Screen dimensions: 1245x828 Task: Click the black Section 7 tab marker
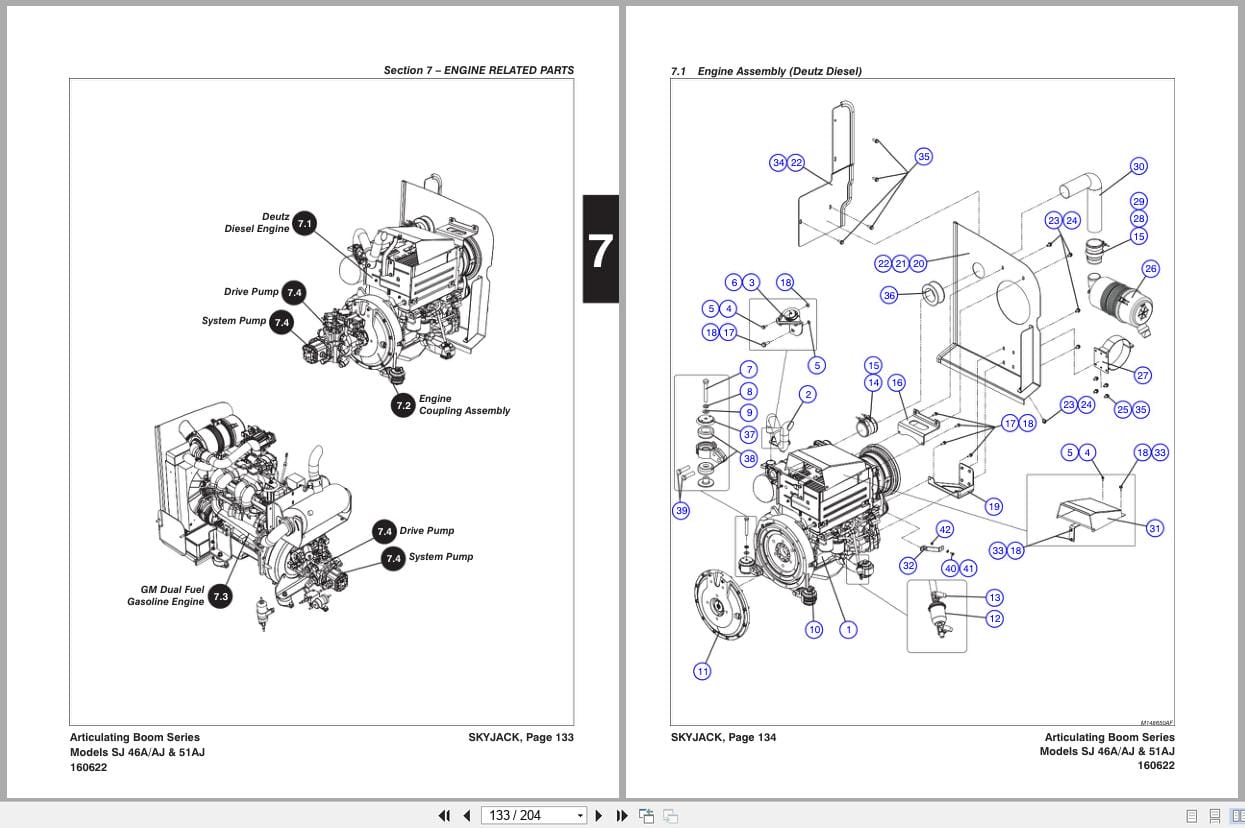point(599,251)
